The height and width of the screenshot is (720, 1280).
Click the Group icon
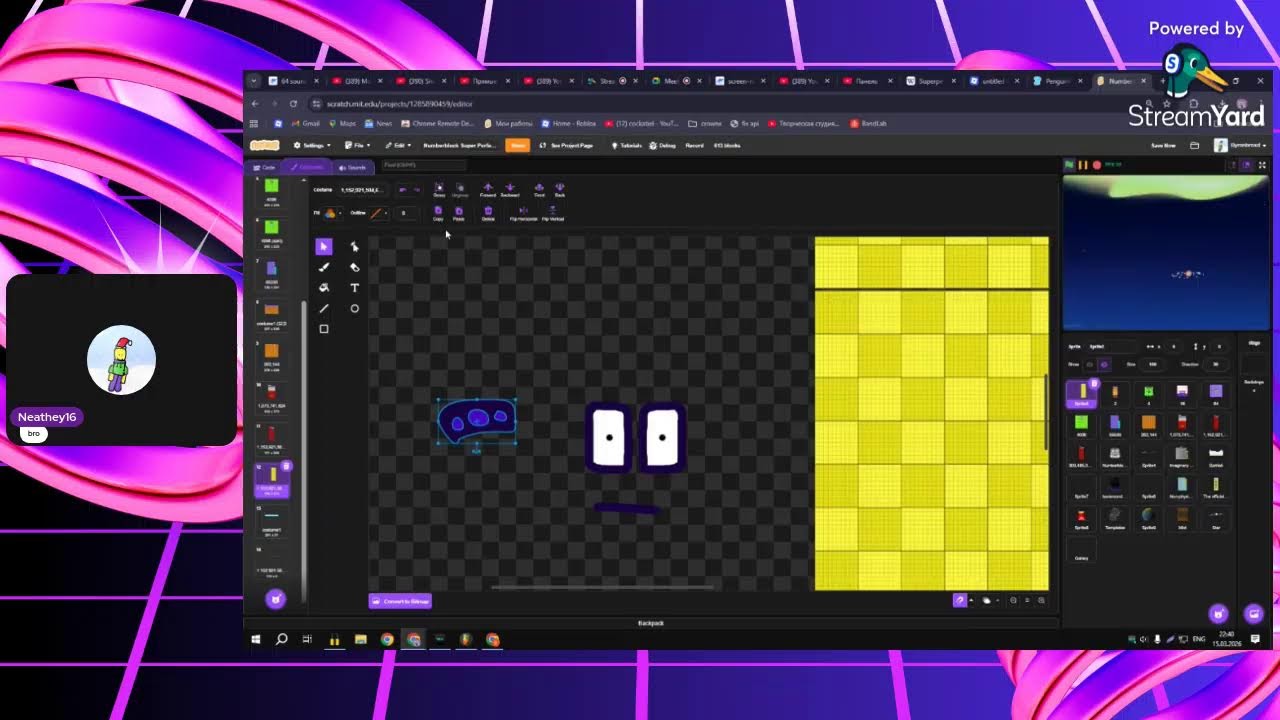coord(439,189)
